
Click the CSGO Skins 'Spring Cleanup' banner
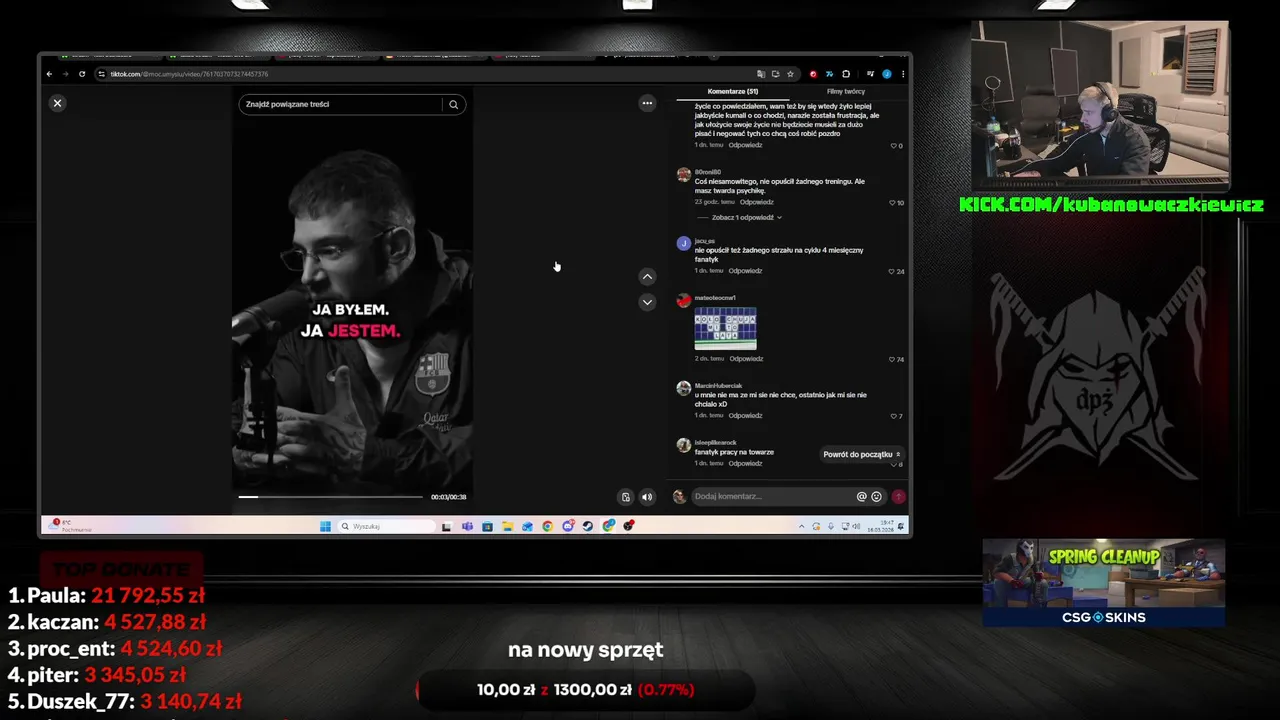[1103, 583]
